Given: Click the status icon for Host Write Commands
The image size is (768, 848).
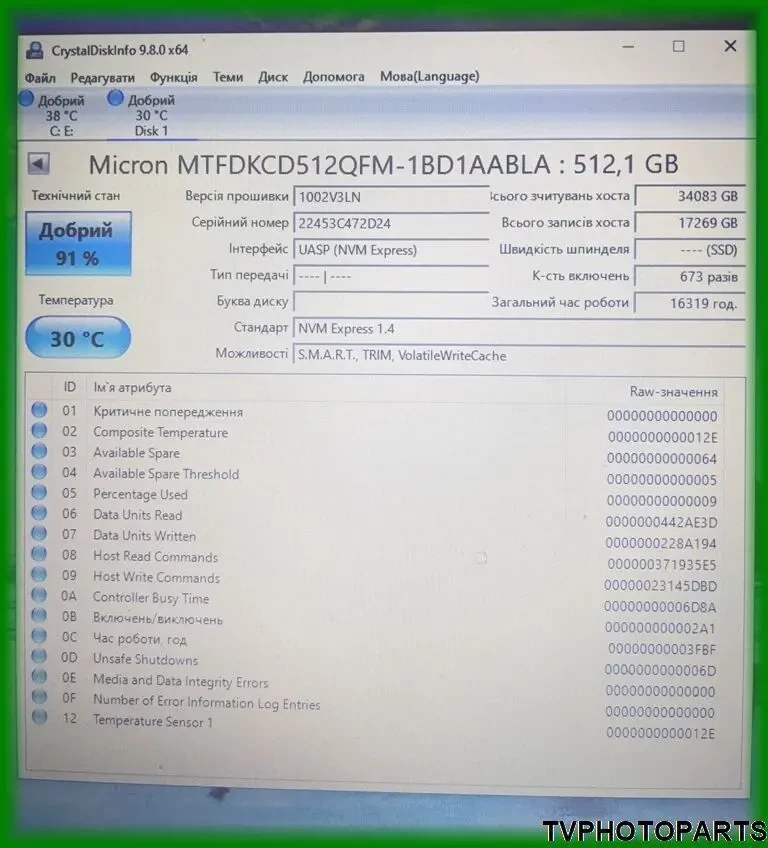Looking at the screenshot, I should (x=39, y=574).
